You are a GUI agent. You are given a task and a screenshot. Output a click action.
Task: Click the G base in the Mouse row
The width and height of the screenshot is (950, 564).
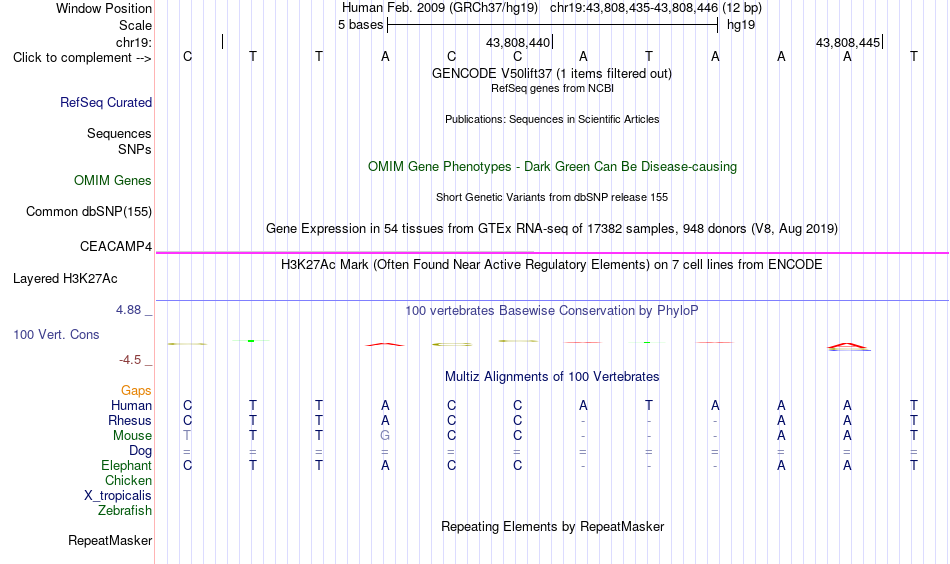(385, 436)
